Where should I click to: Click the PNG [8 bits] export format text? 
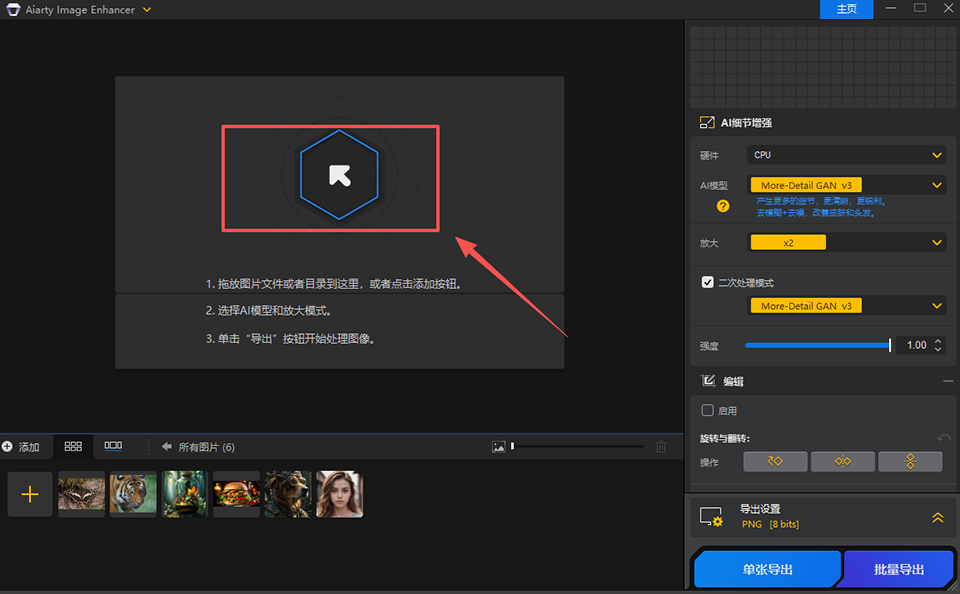pos(770,524)
